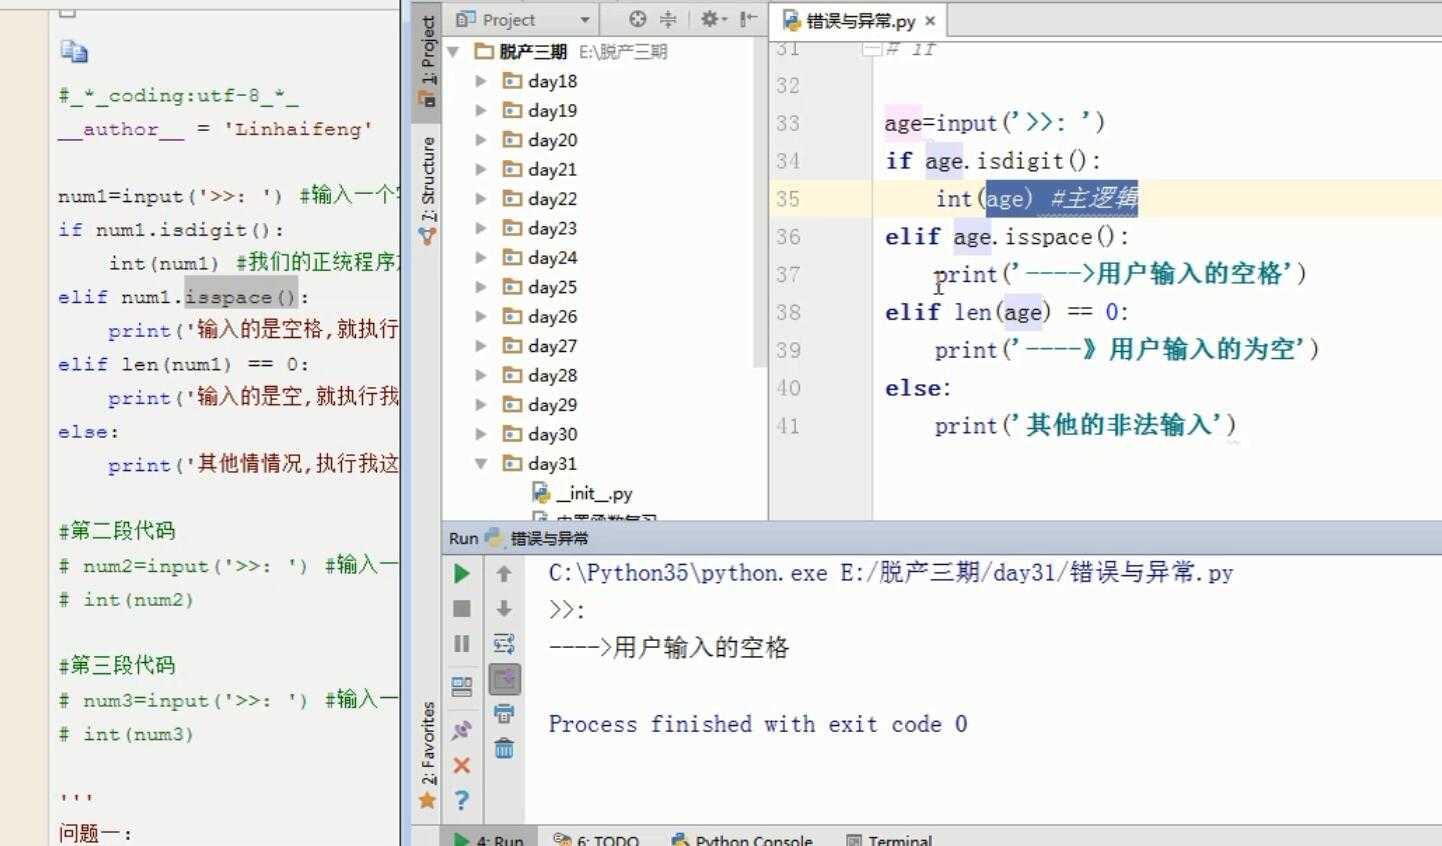This screenshot has width=1442, height=846.
Task: Open the Project panel settings gear
Action: (710, 19)
